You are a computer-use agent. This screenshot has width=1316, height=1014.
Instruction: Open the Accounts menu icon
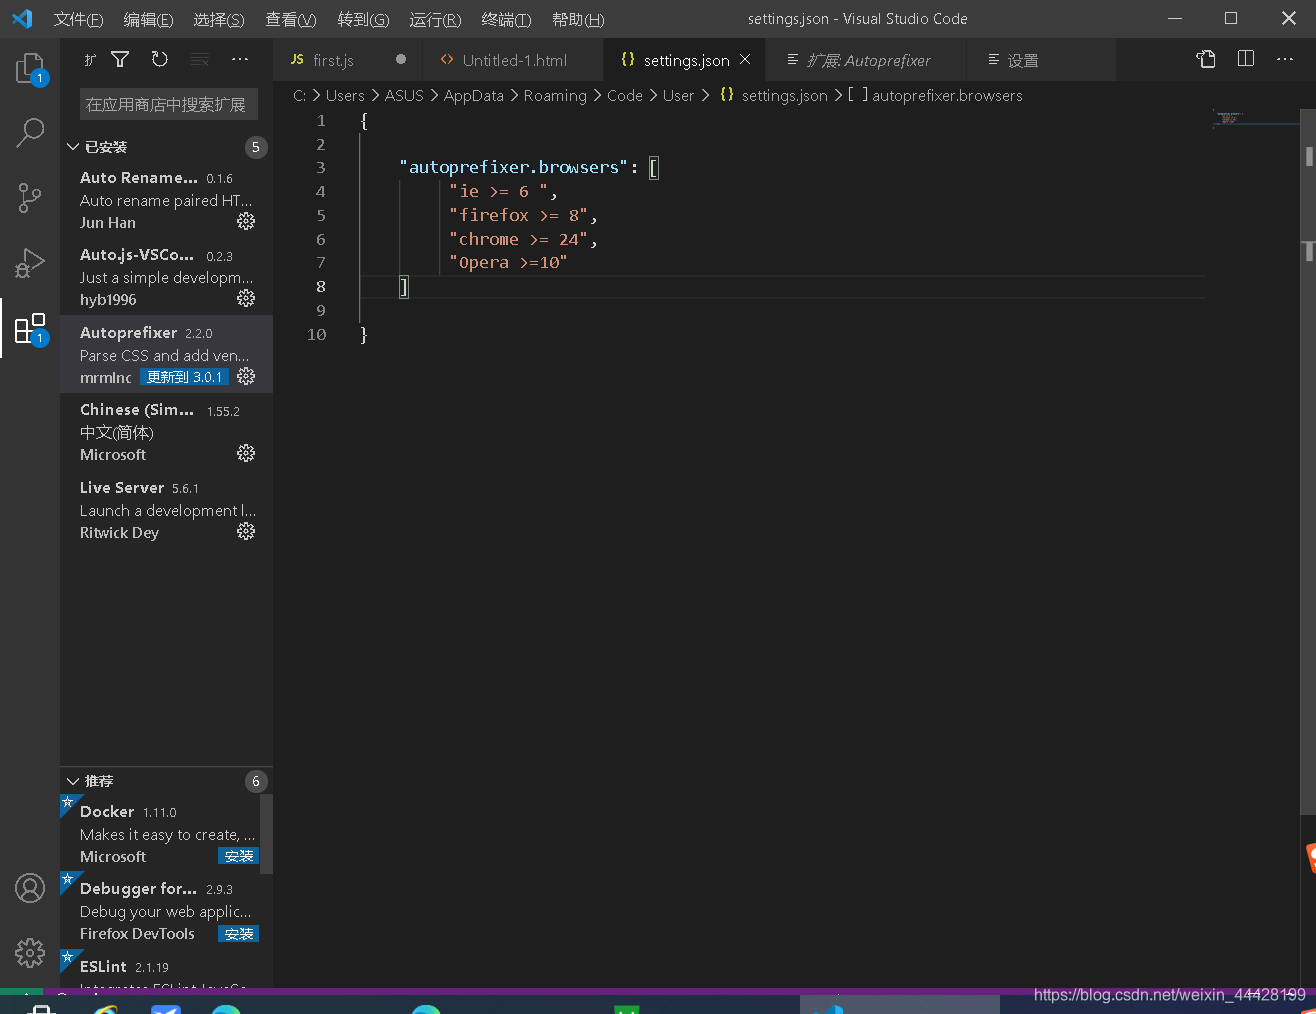pyautogui.click(x=30, y=888)
